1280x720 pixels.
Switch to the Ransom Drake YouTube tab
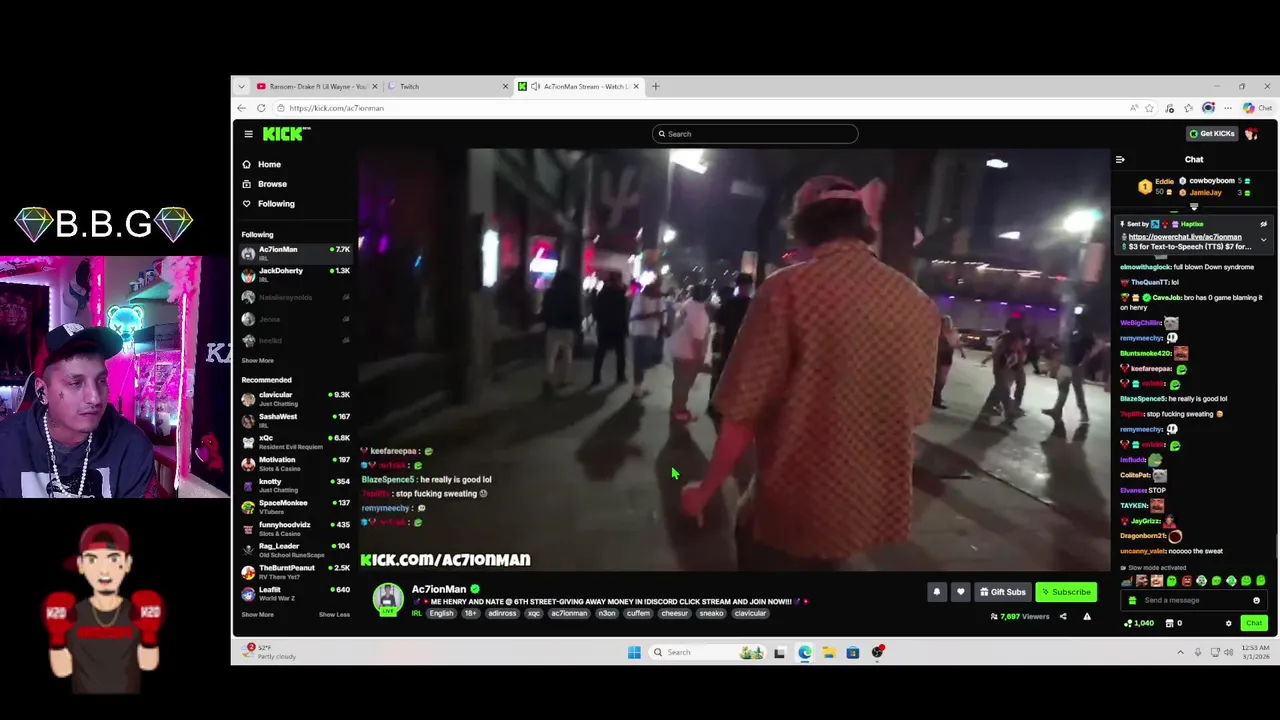(x=317, y=87)
